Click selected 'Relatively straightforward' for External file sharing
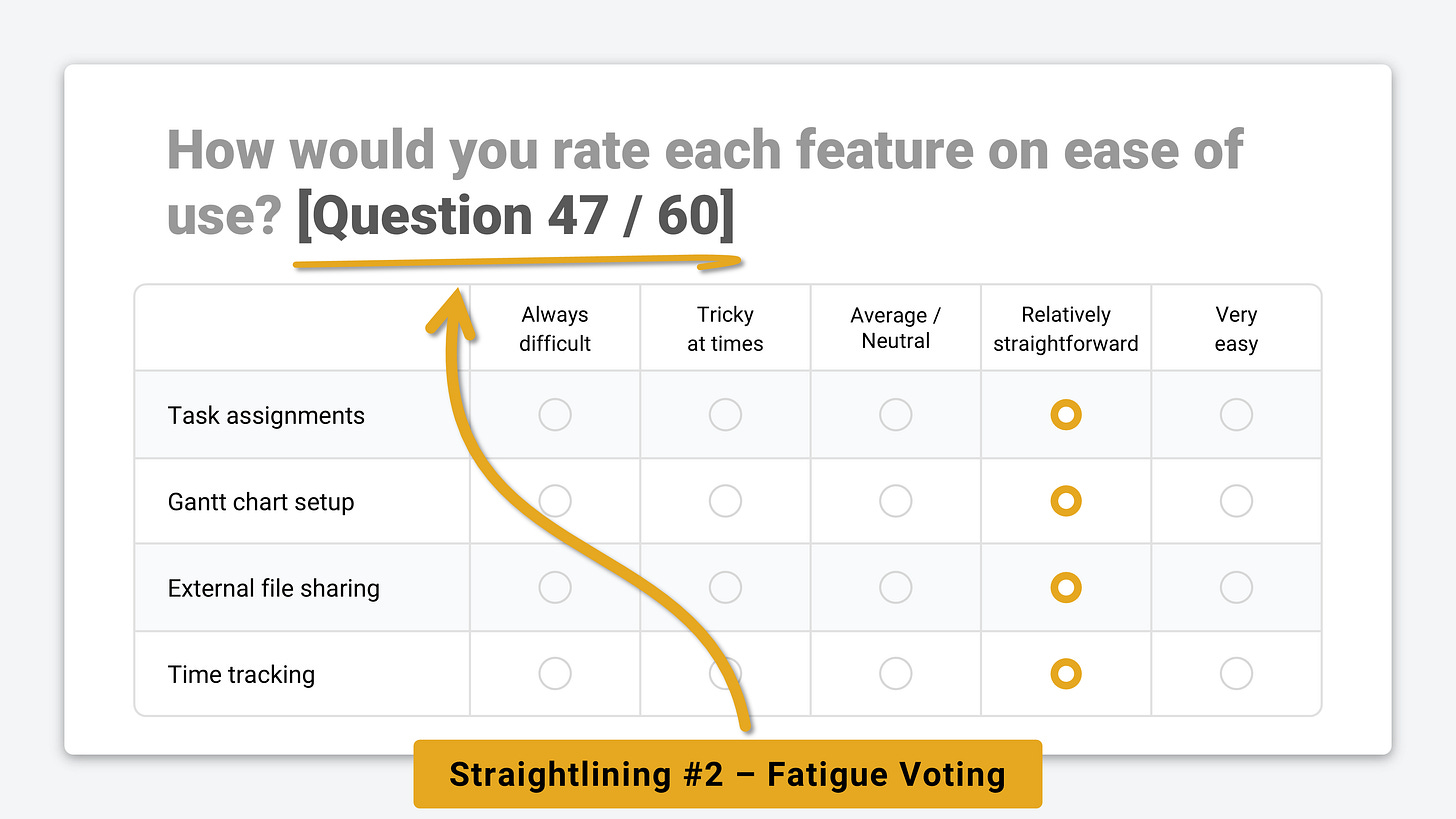The width and height of the screenshot is (1456, 819). point(1066,588)
